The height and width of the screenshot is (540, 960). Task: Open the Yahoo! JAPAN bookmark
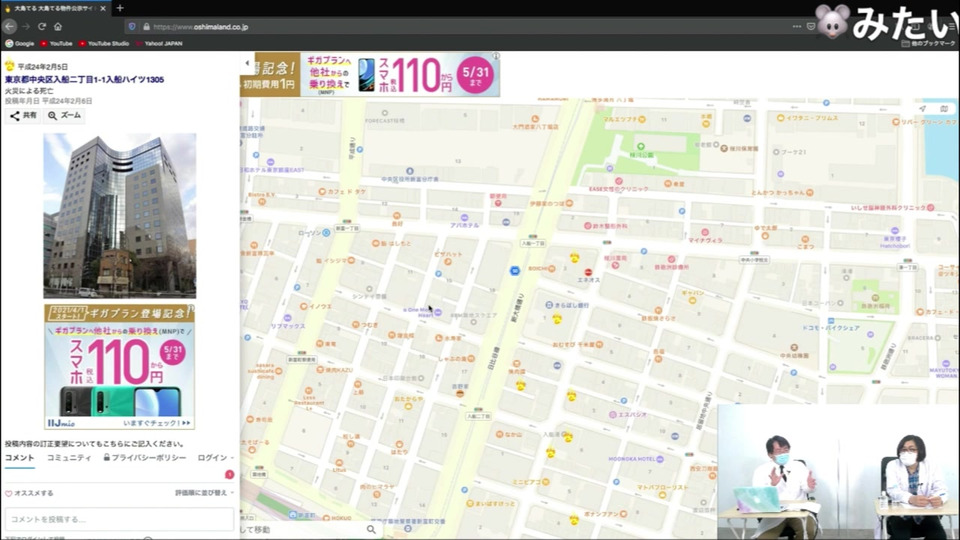[159, 43]
